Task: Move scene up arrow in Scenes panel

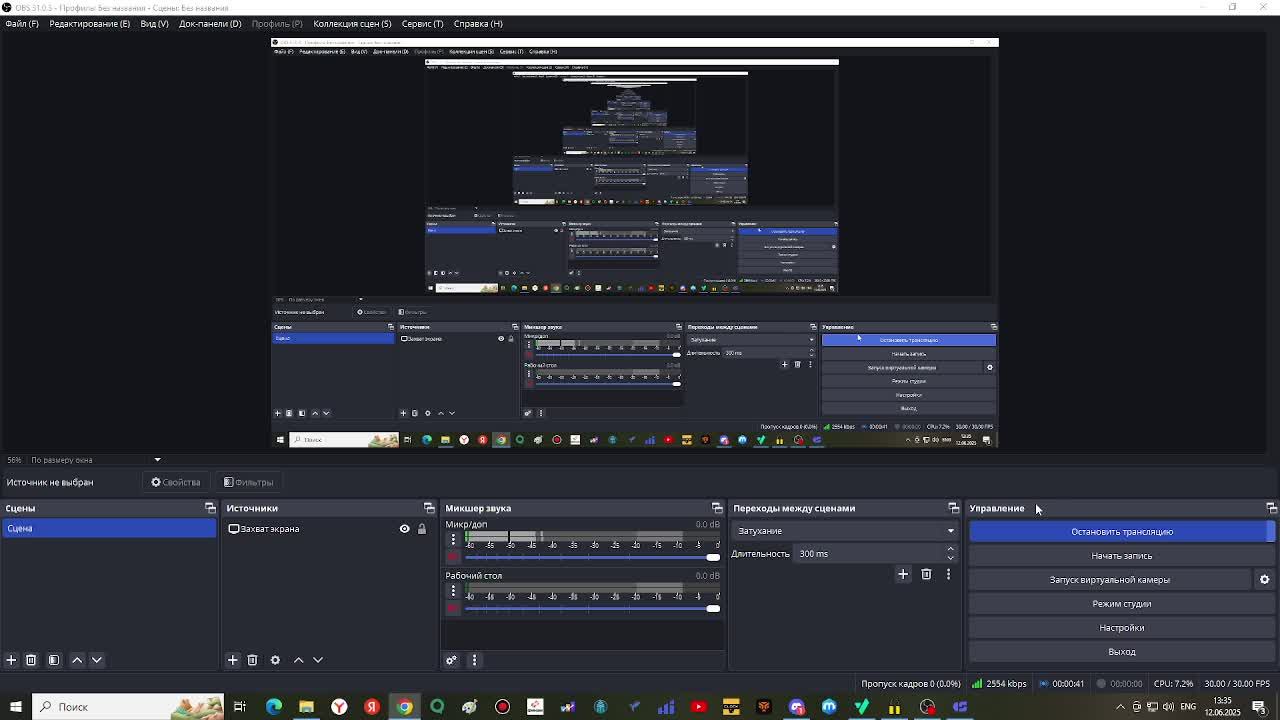Action: 77,660
